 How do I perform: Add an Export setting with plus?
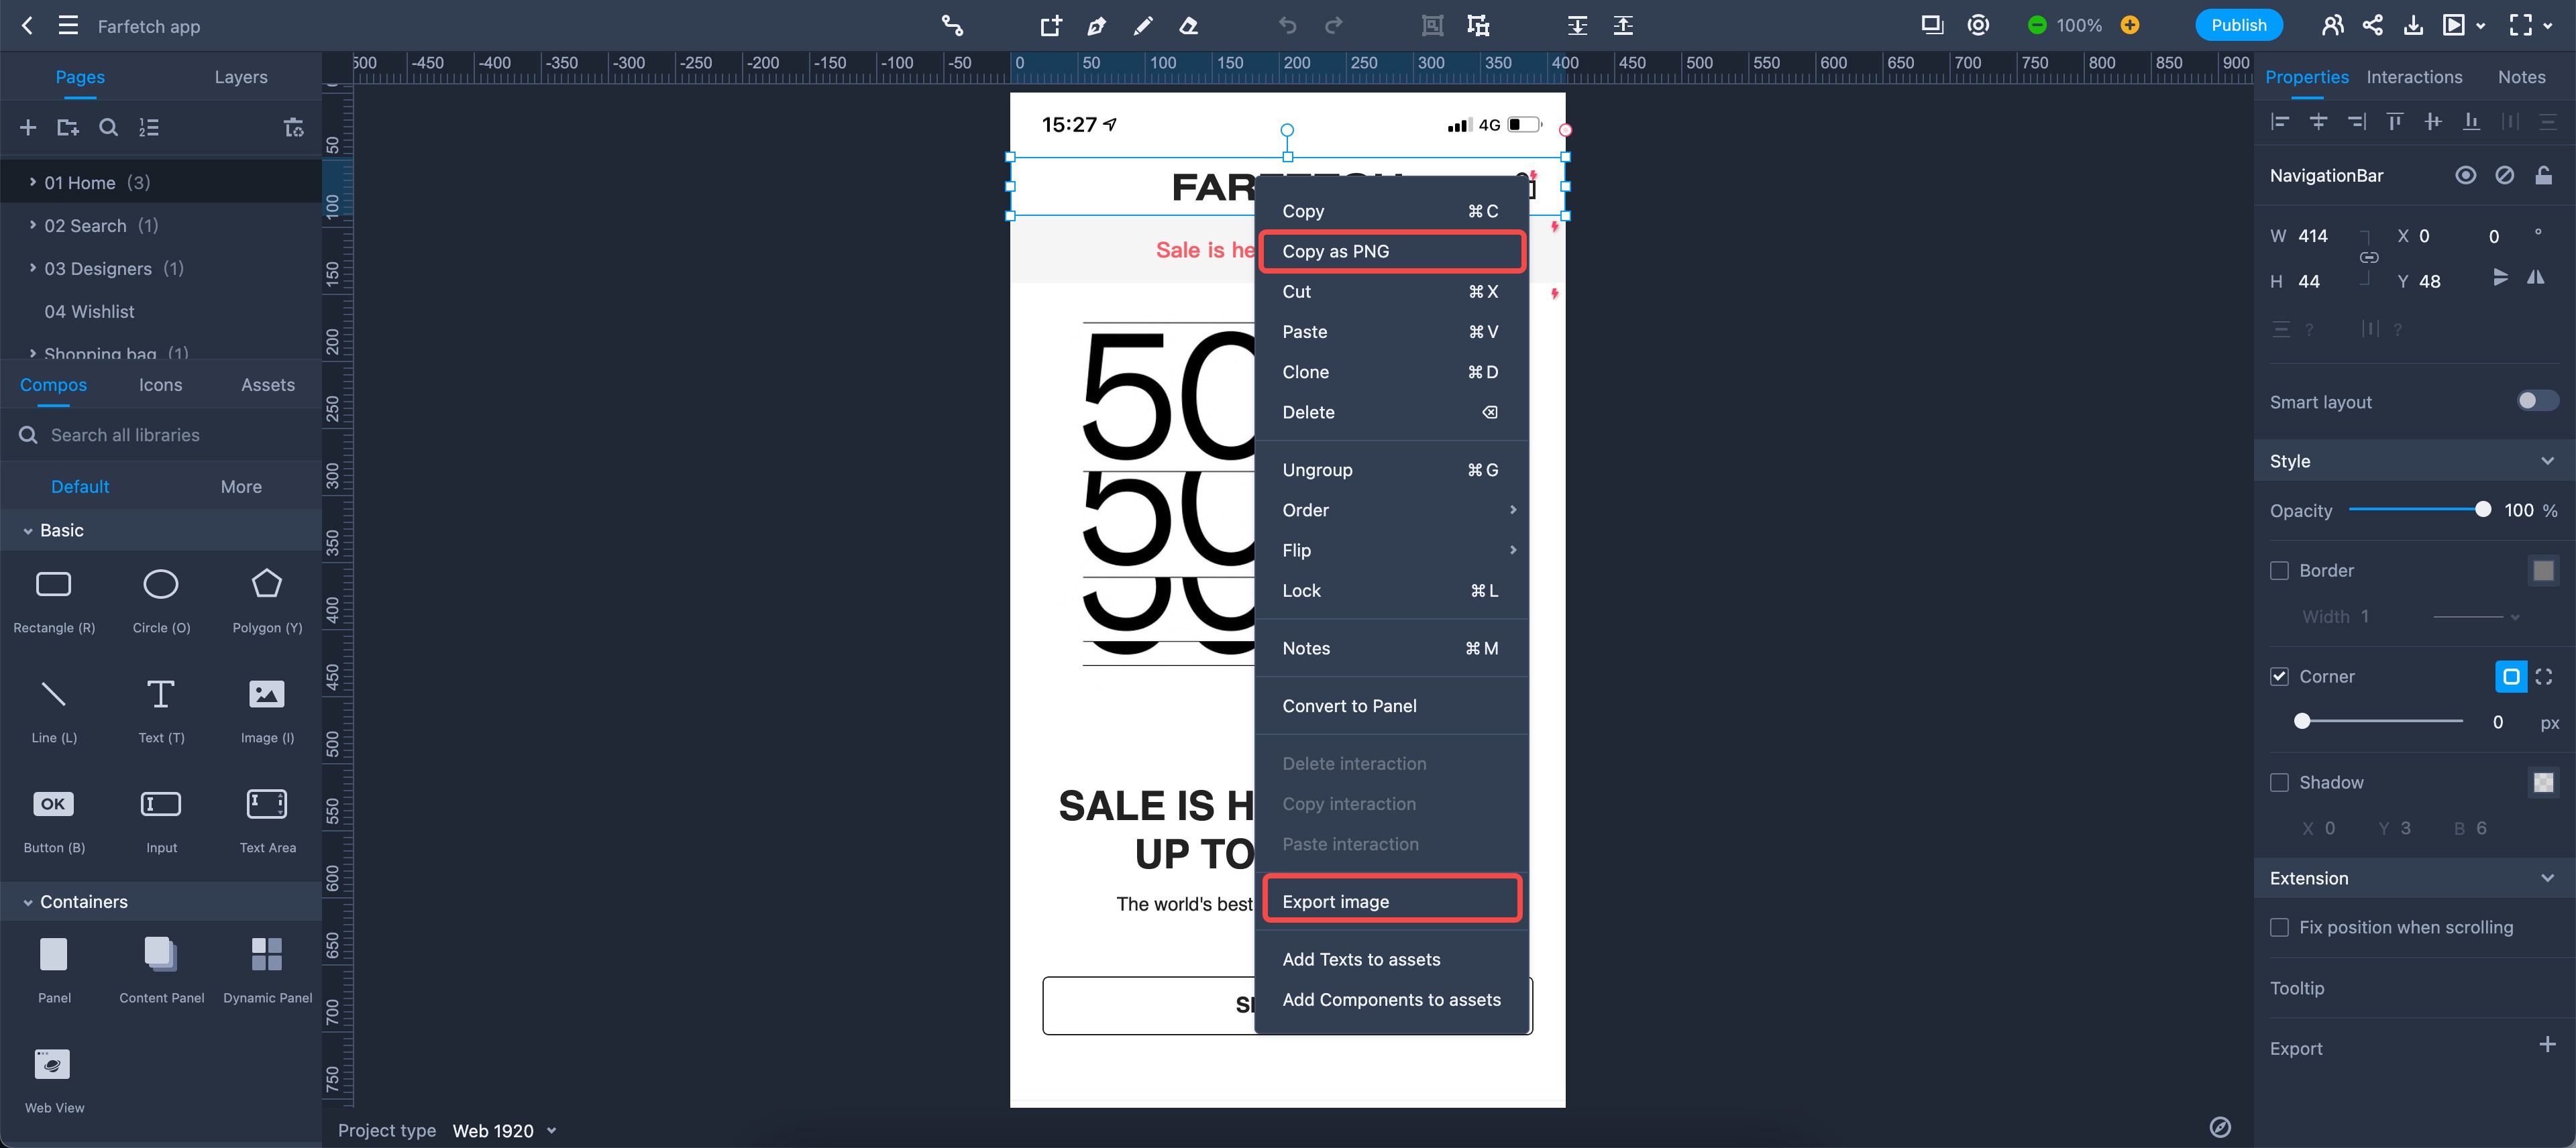click(x=2547, y=1045)
